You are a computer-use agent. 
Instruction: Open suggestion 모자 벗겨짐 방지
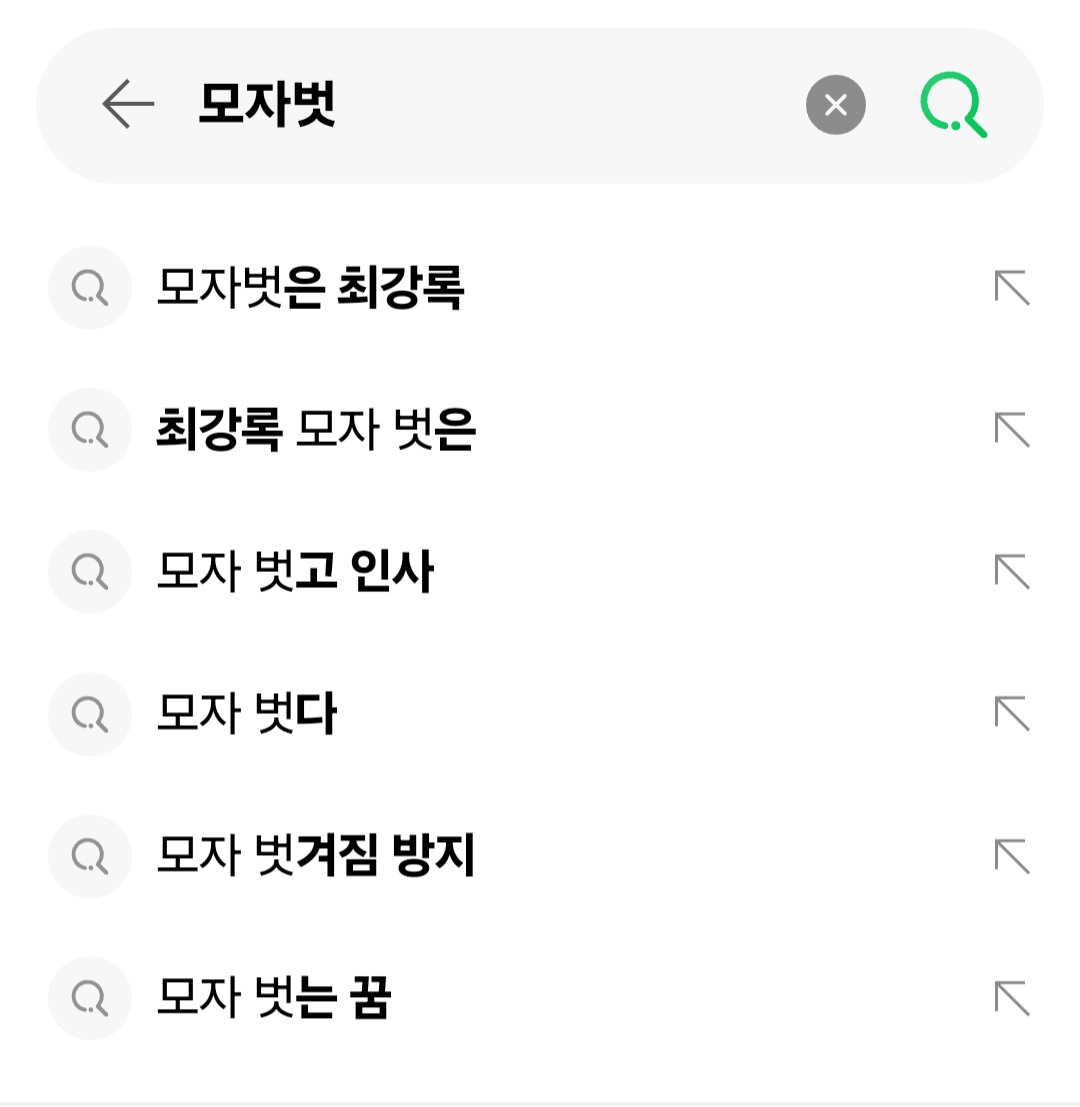point(316,856)
